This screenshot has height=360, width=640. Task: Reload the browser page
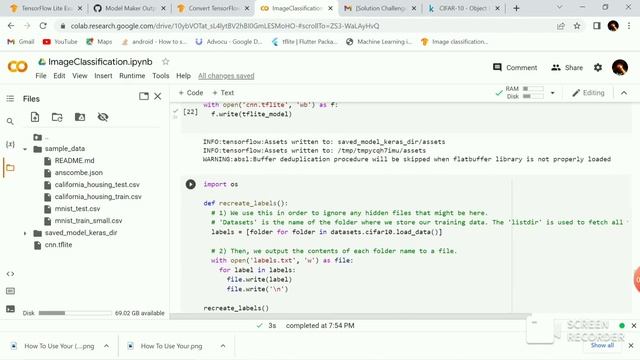pos(43,26)
